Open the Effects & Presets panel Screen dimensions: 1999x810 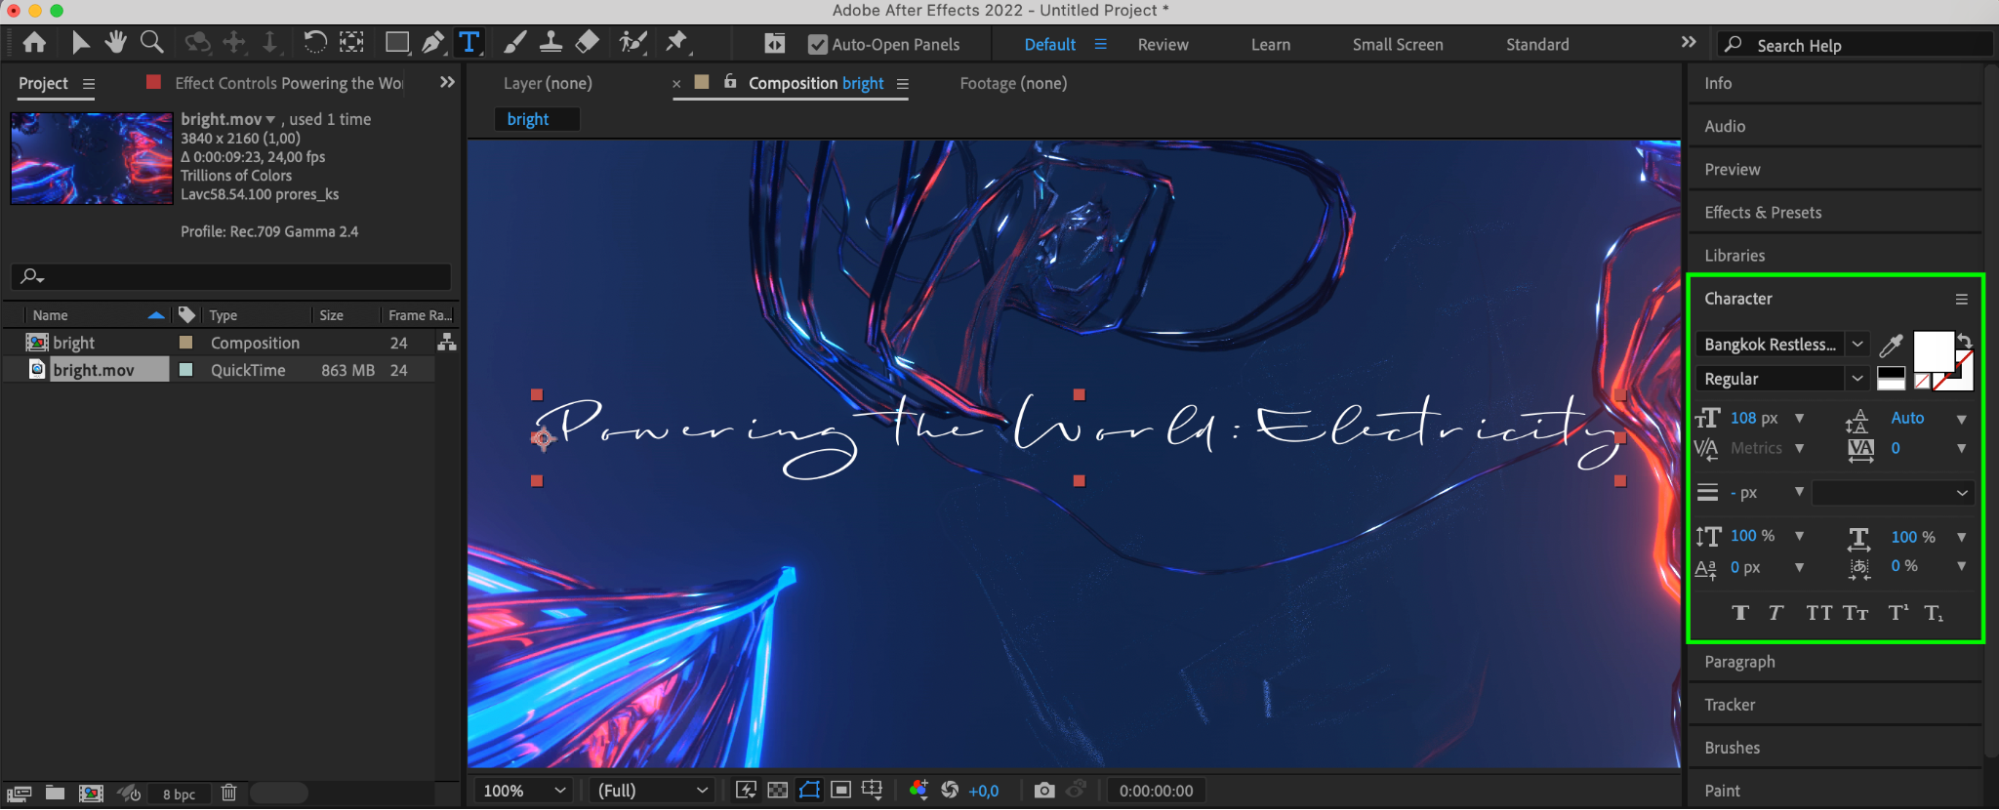click(1762, 213)
